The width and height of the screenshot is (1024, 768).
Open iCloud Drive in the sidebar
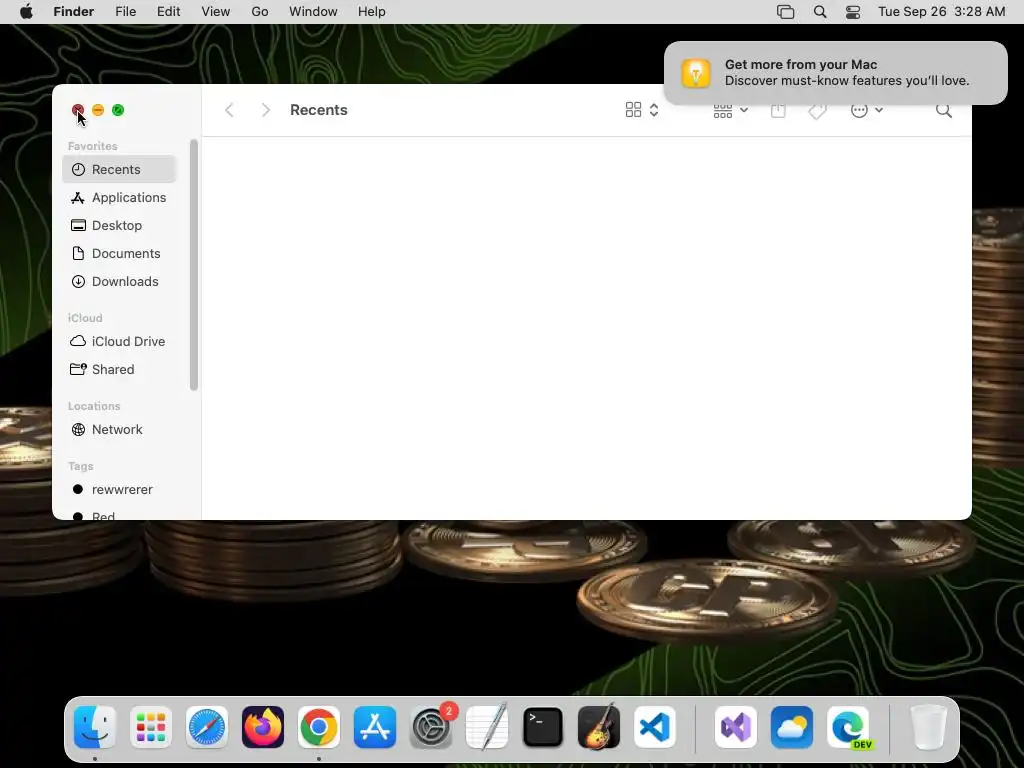(x=120, y=342)
